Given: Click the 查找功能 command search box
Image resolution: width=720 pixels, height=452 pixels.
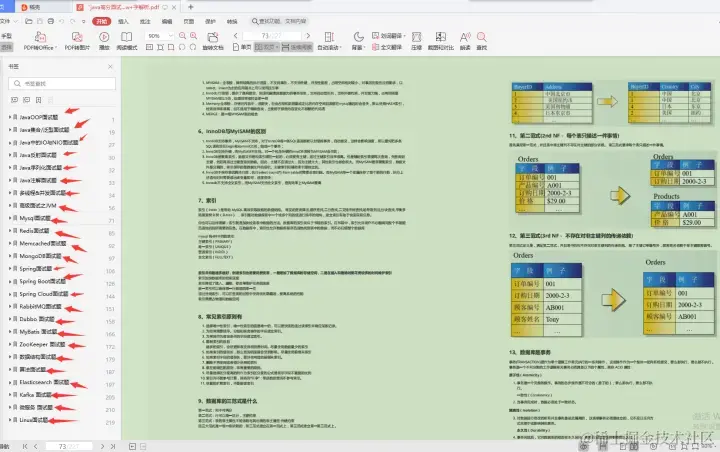Looking at the screenshot, I should (x=279, y=21).
